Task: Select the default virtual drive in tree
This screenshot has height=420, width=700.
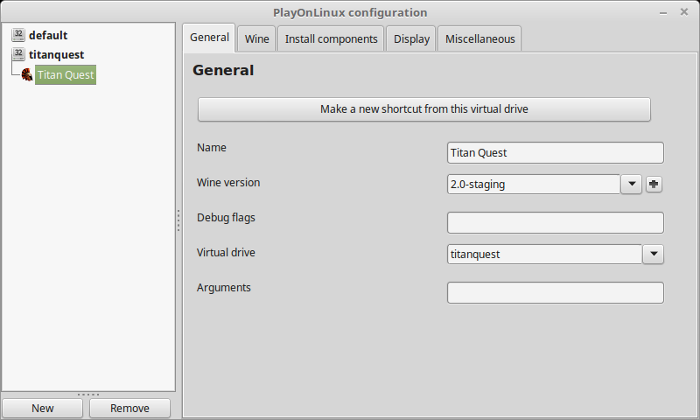Action: pos(48,35)
